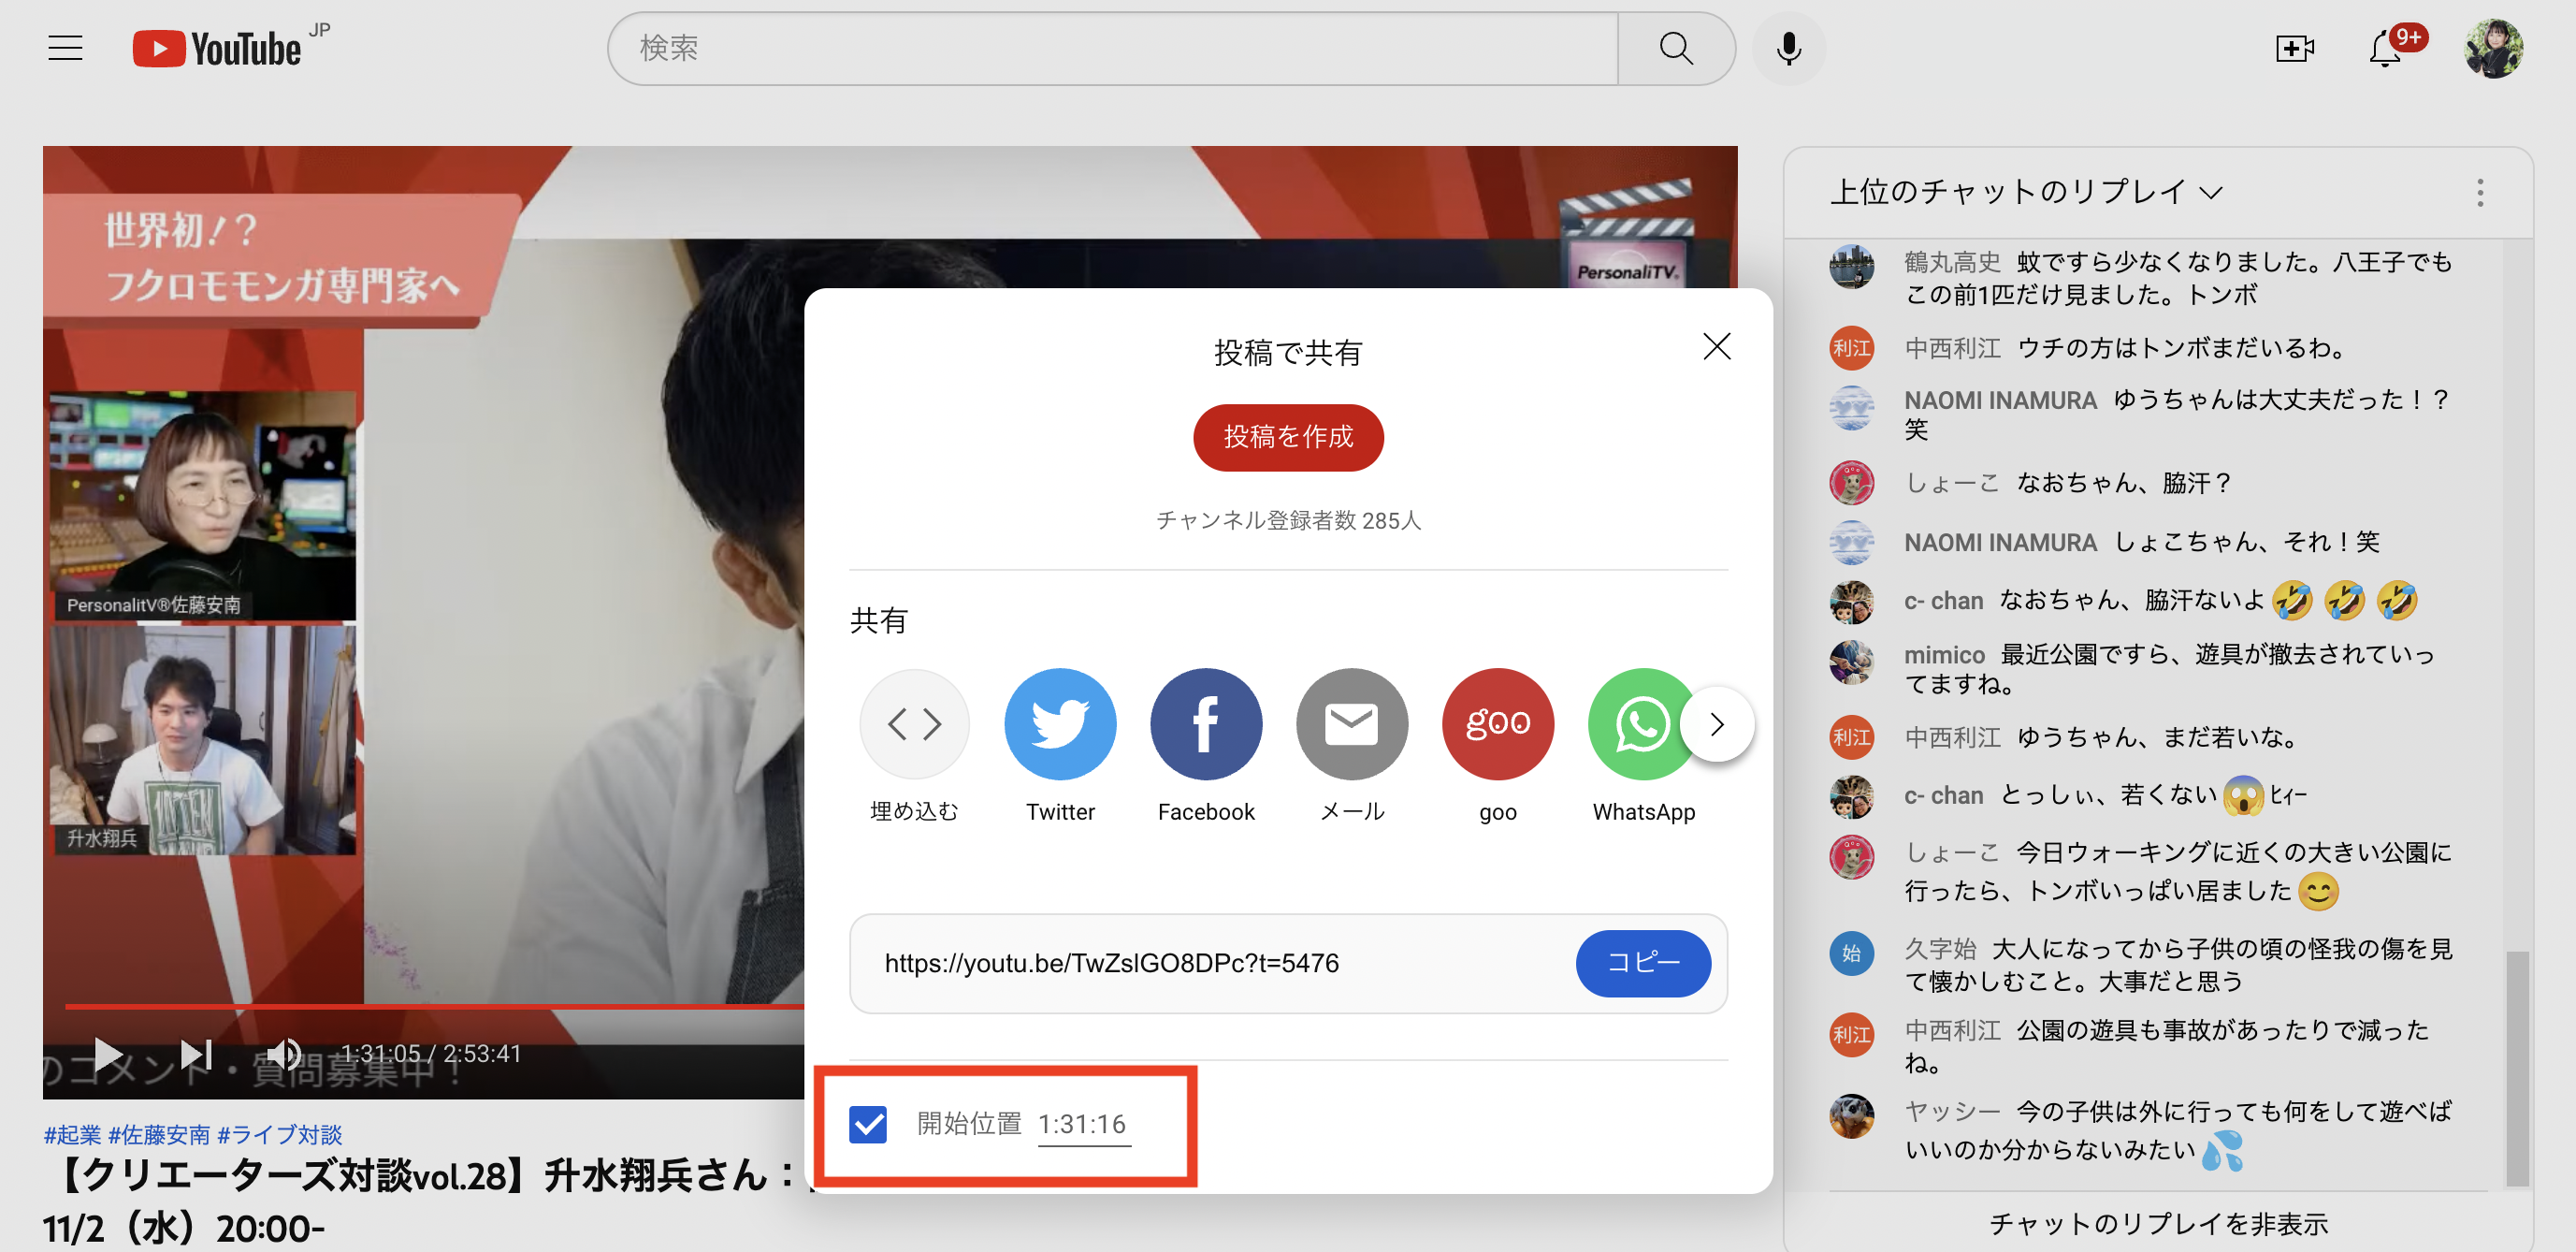The image size is (2576, 1252).
Task: Click the Twitter share icon
Action: (1060, 724)
